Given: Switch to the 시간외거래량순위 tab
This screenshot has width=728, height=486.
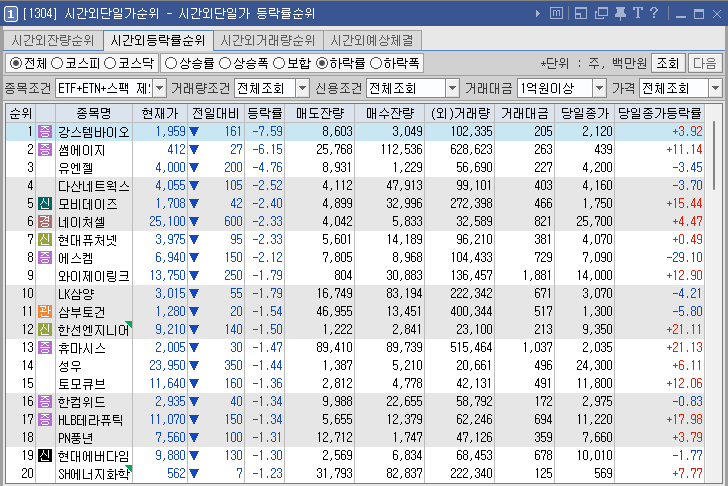Looking at the screenshot, I should coord(268,40).
